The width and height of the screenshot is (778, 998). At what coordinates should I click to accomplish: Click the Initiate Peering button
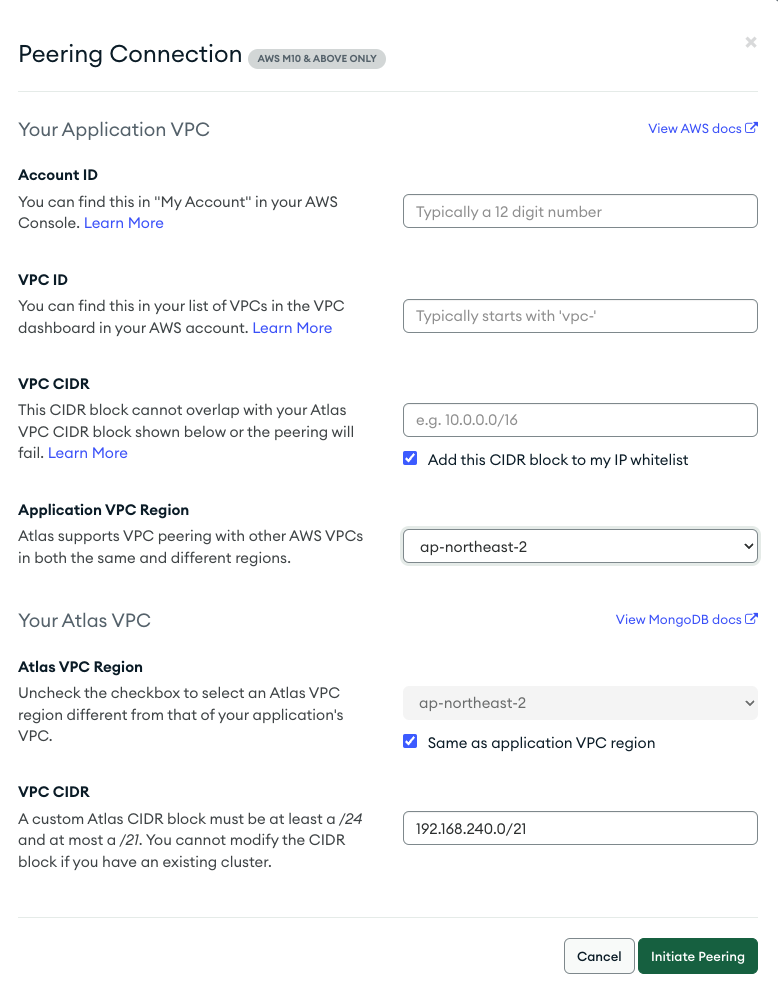pyautogui.click(x=697, y=956)
